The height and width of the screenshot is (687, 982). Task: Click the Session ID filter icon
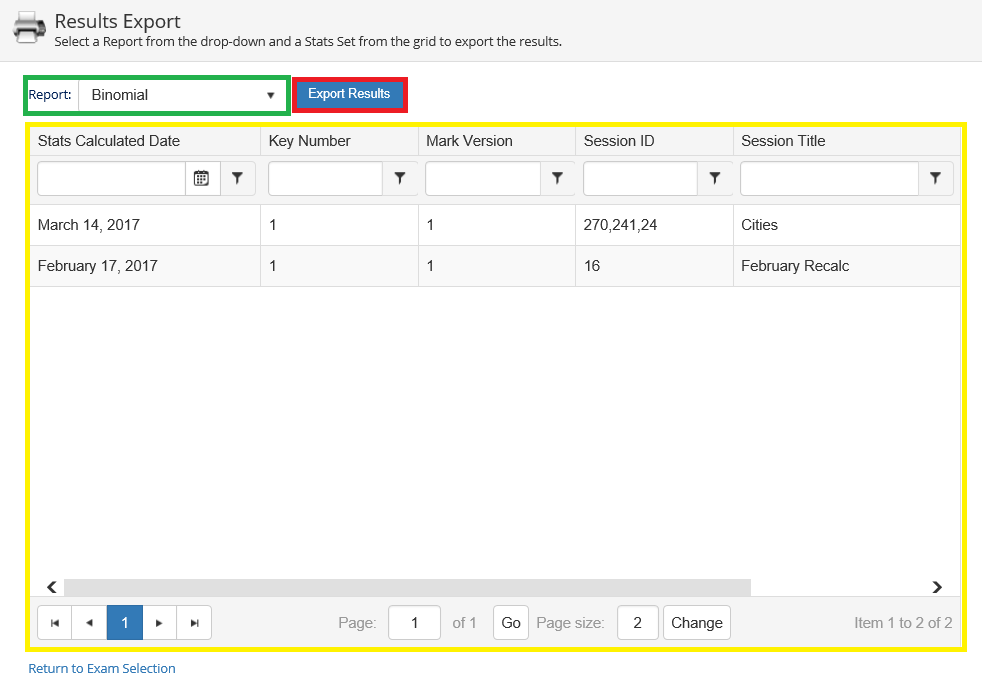(x=715, y=178)
